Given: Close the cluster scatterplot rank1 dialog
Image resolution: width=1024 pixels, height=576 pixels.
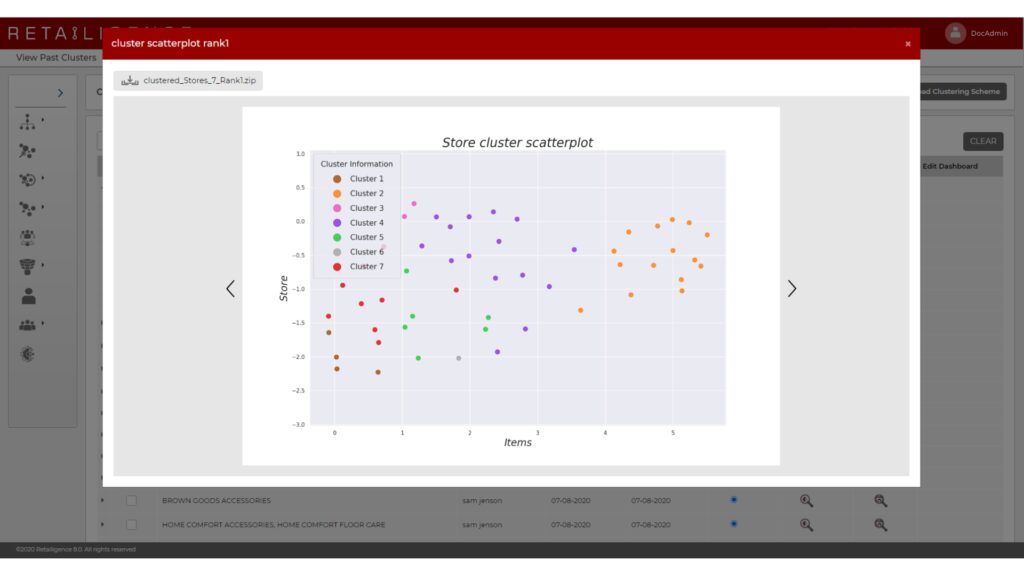Looking at the screenshot, I should pyautogui.click(x=907, y=44).
